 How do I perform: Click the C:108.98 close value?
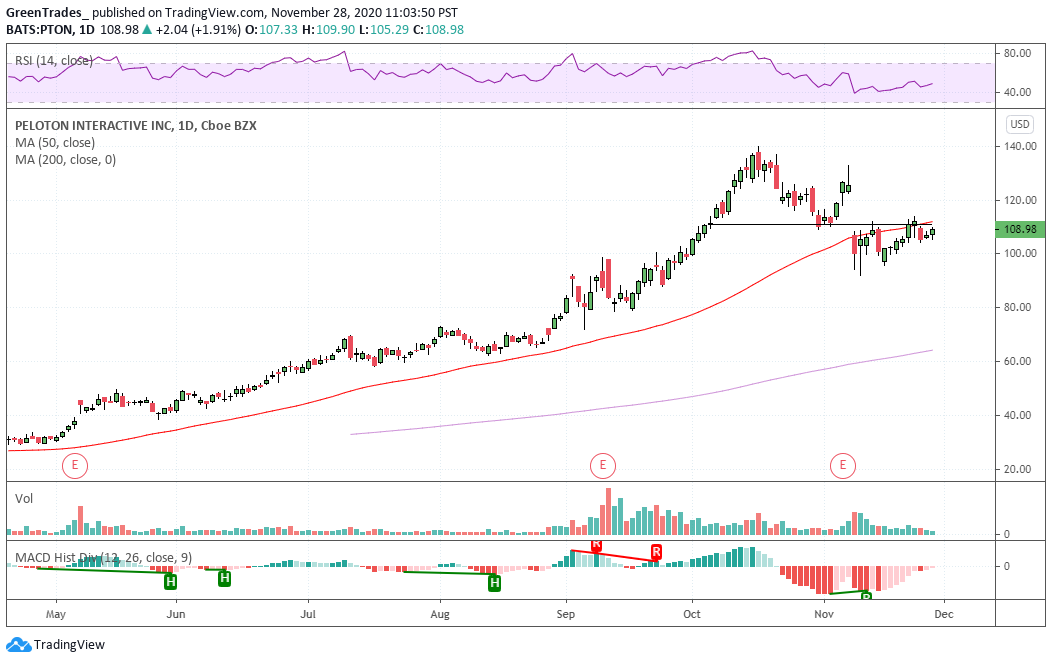438,30
